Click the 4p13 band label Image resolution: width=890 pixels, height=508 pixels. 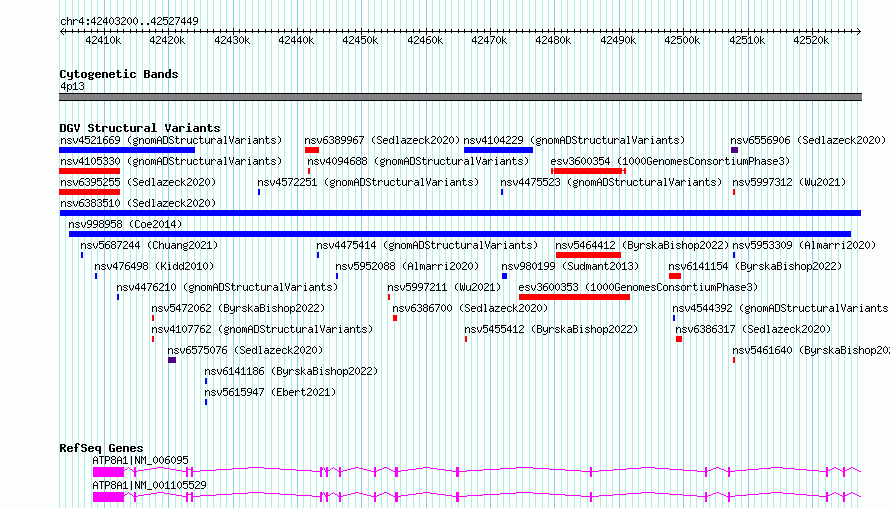pyautogui.click(x=72, y=86)
